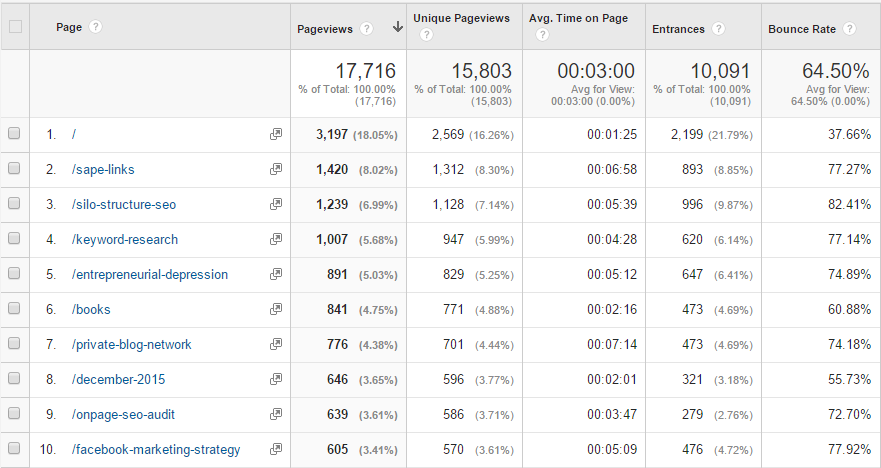Click Pageviews descending sort arrow
The height and width of the screenshot is (468, 881).
(398, 27)
